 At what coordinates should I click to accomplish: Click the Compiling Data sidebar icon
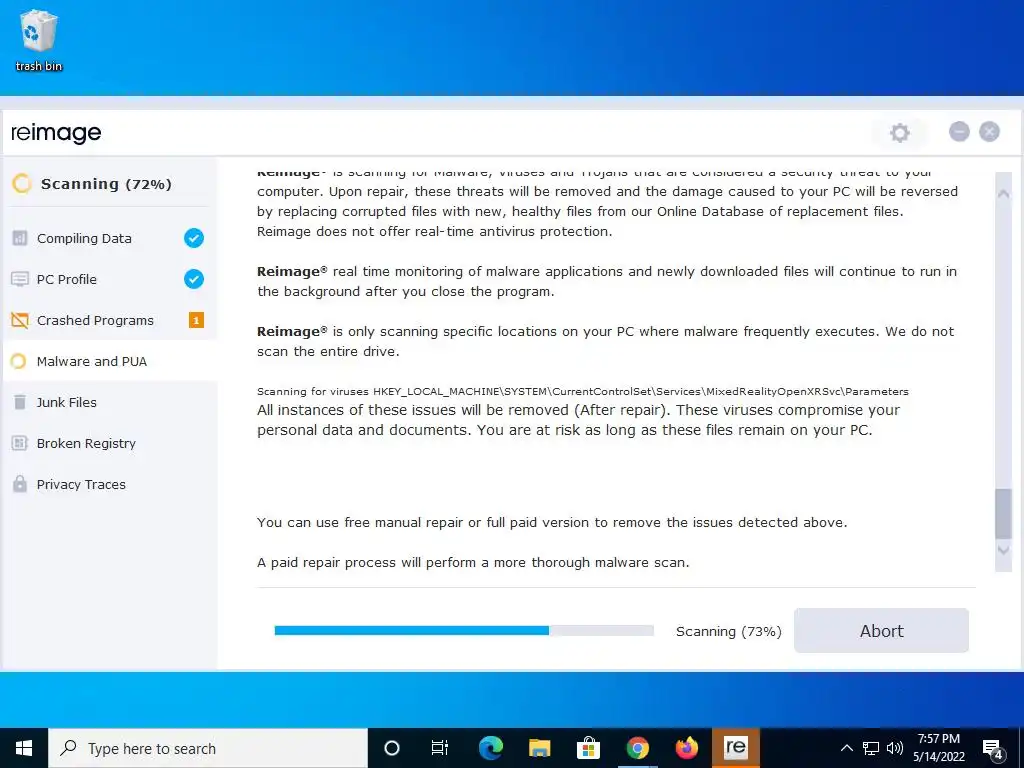click(x=20, y=238)
